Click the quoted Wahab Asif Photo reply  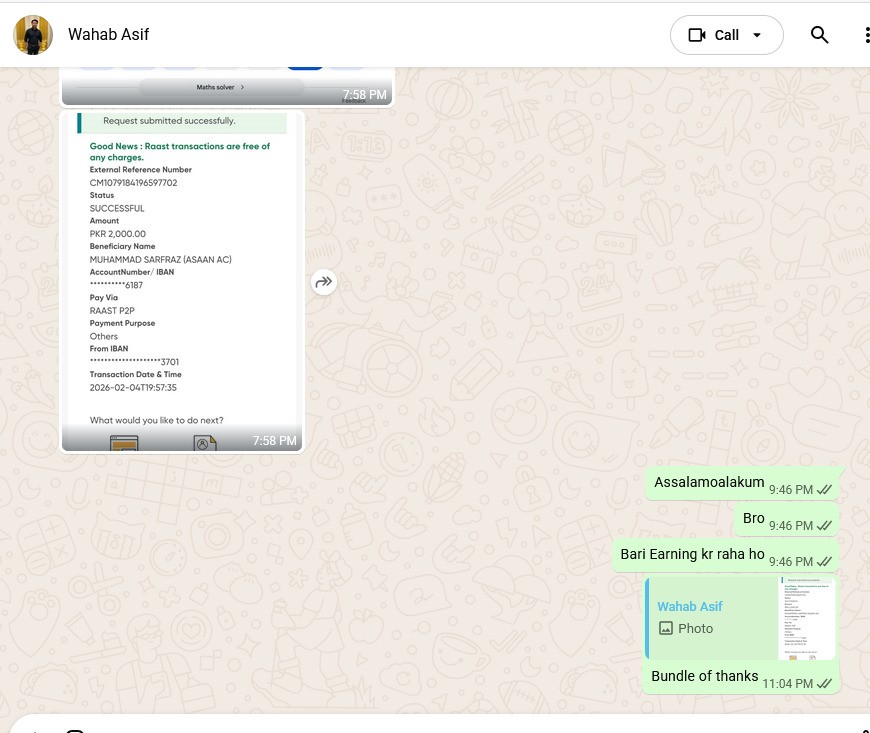pos(710,618)
